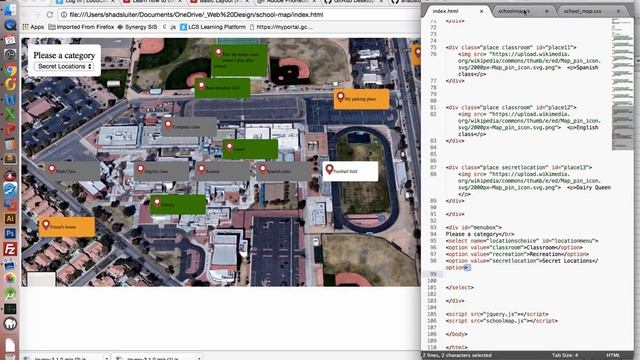The width and height of the screenshot is (640, 360).
Task: Click the menubox div on line 93
Action: (473, 227)
